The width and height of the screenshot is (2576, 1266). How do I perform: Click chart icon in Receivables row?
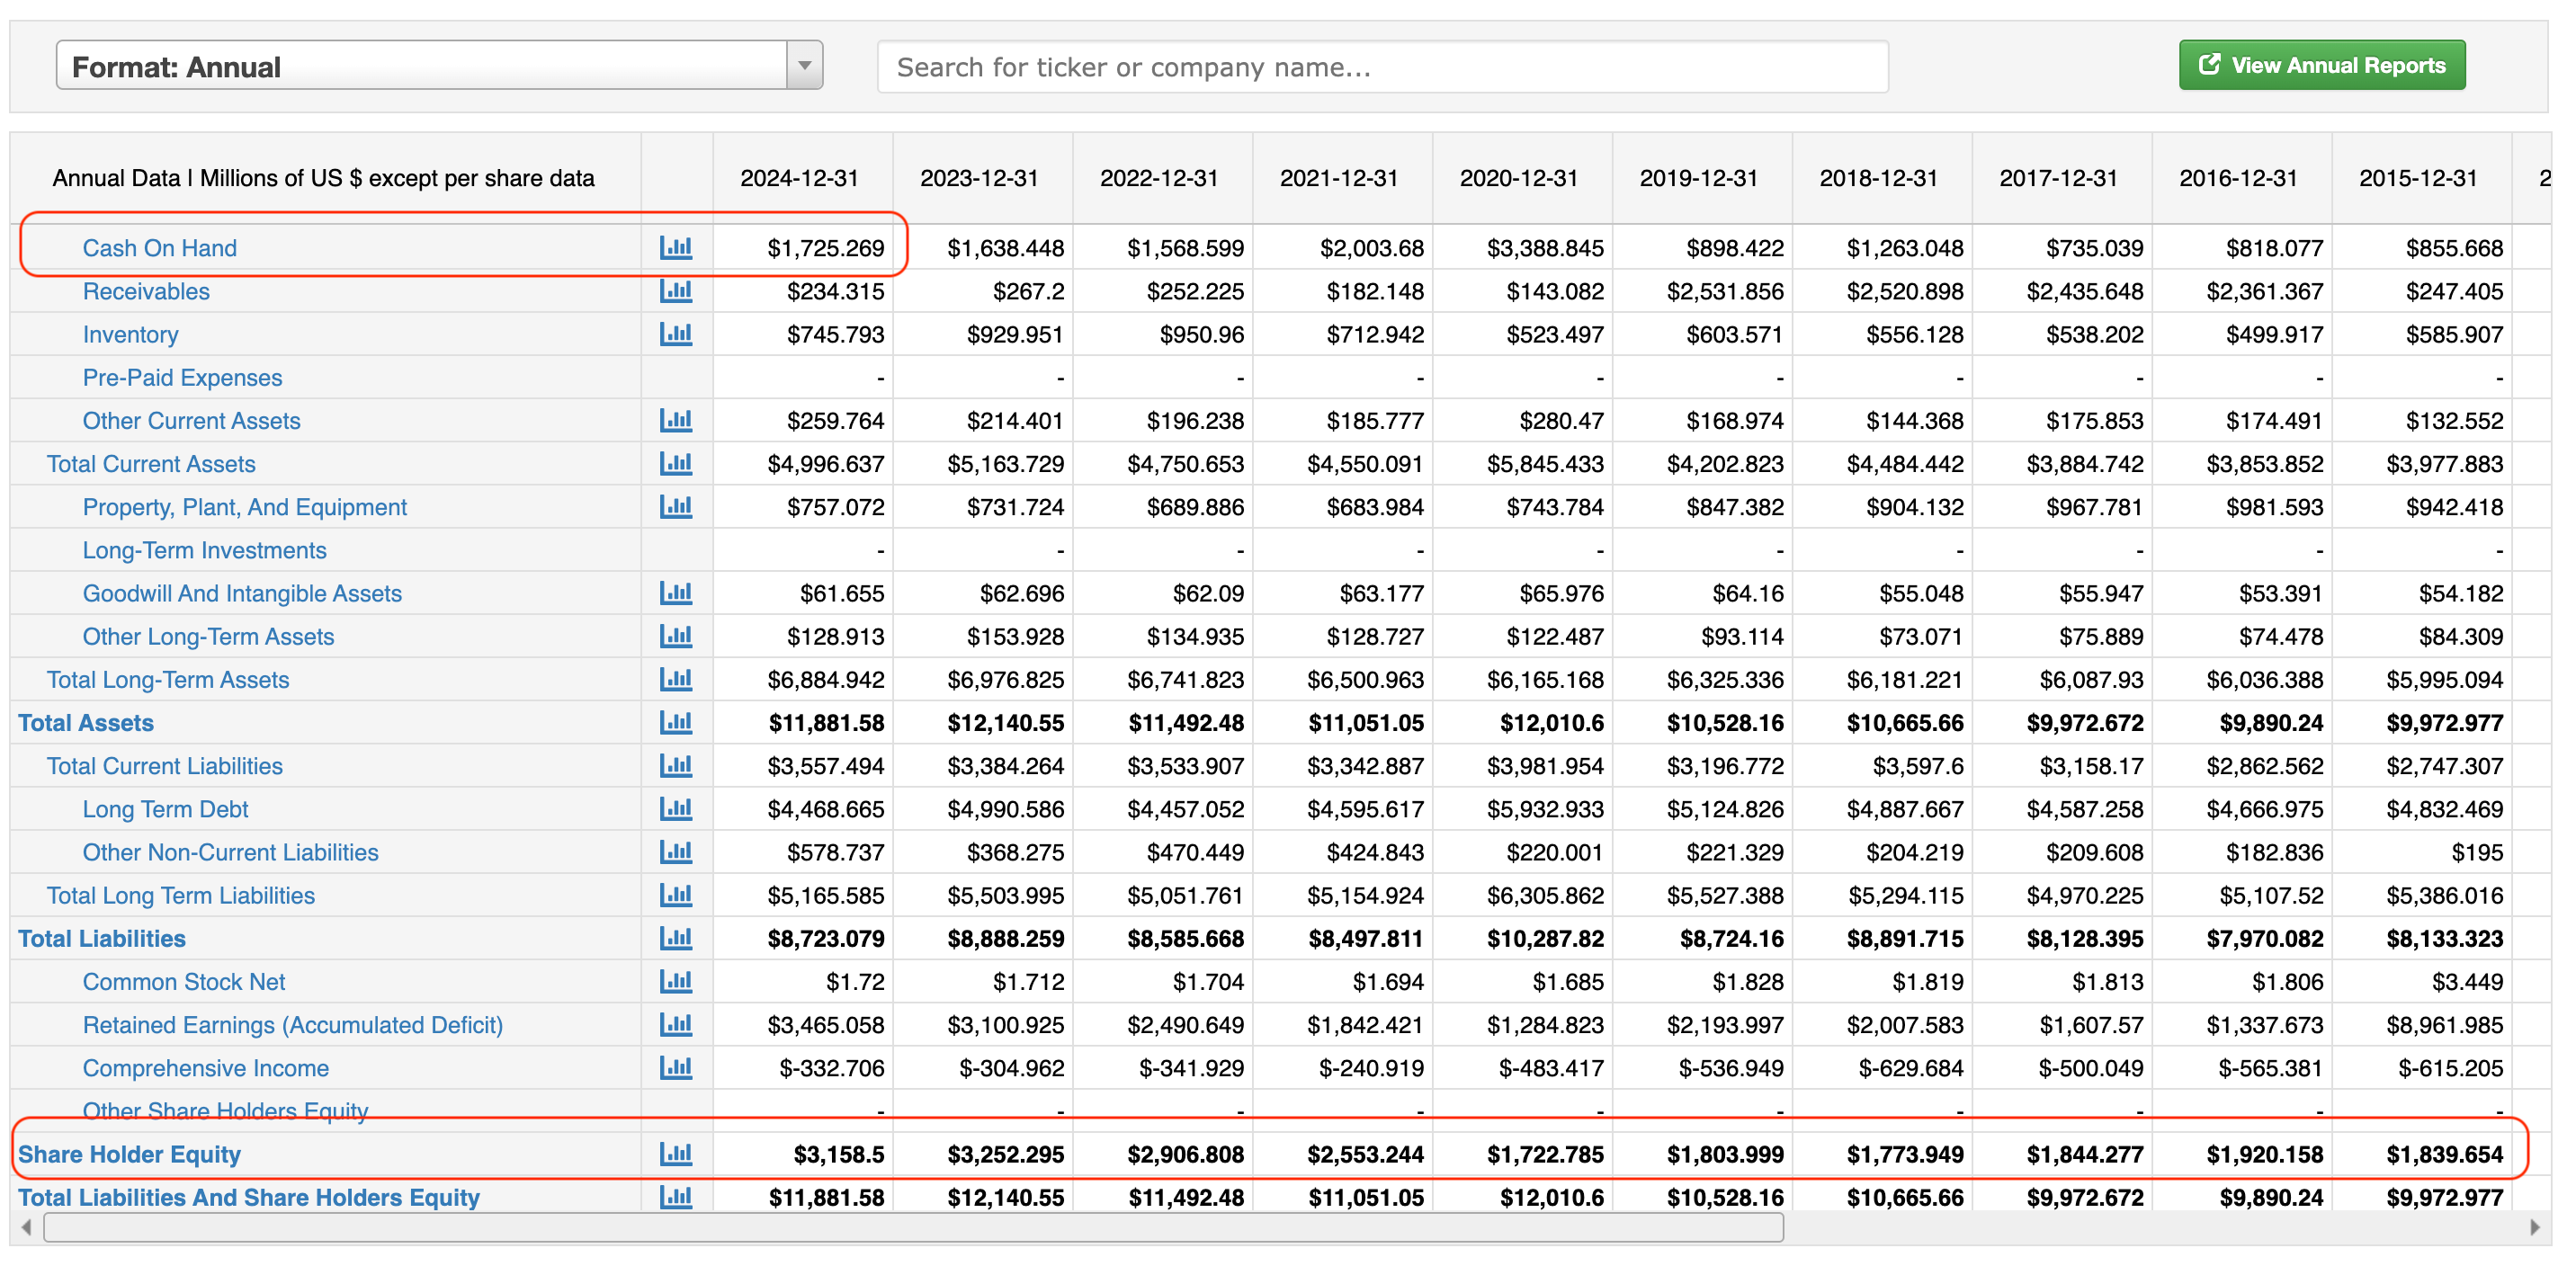click(676, 291)
